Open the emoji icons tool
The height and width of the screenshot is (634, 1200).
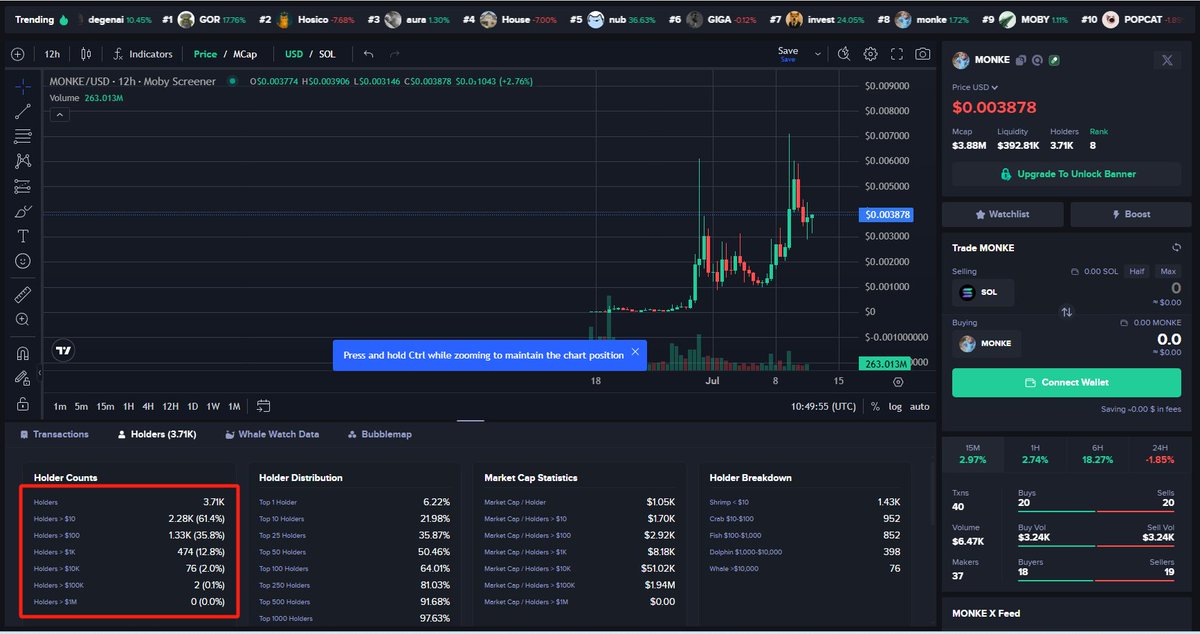[22, 261]
